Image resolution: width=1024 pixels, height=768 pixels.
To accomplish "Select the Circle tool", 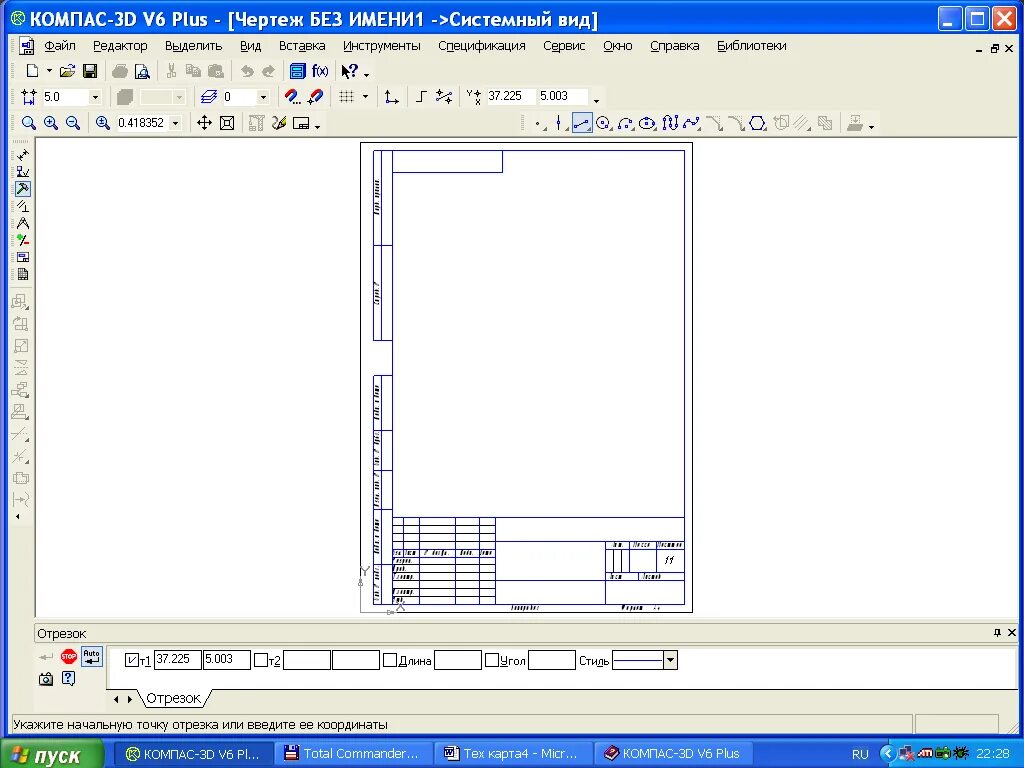I will click(603, 123).
